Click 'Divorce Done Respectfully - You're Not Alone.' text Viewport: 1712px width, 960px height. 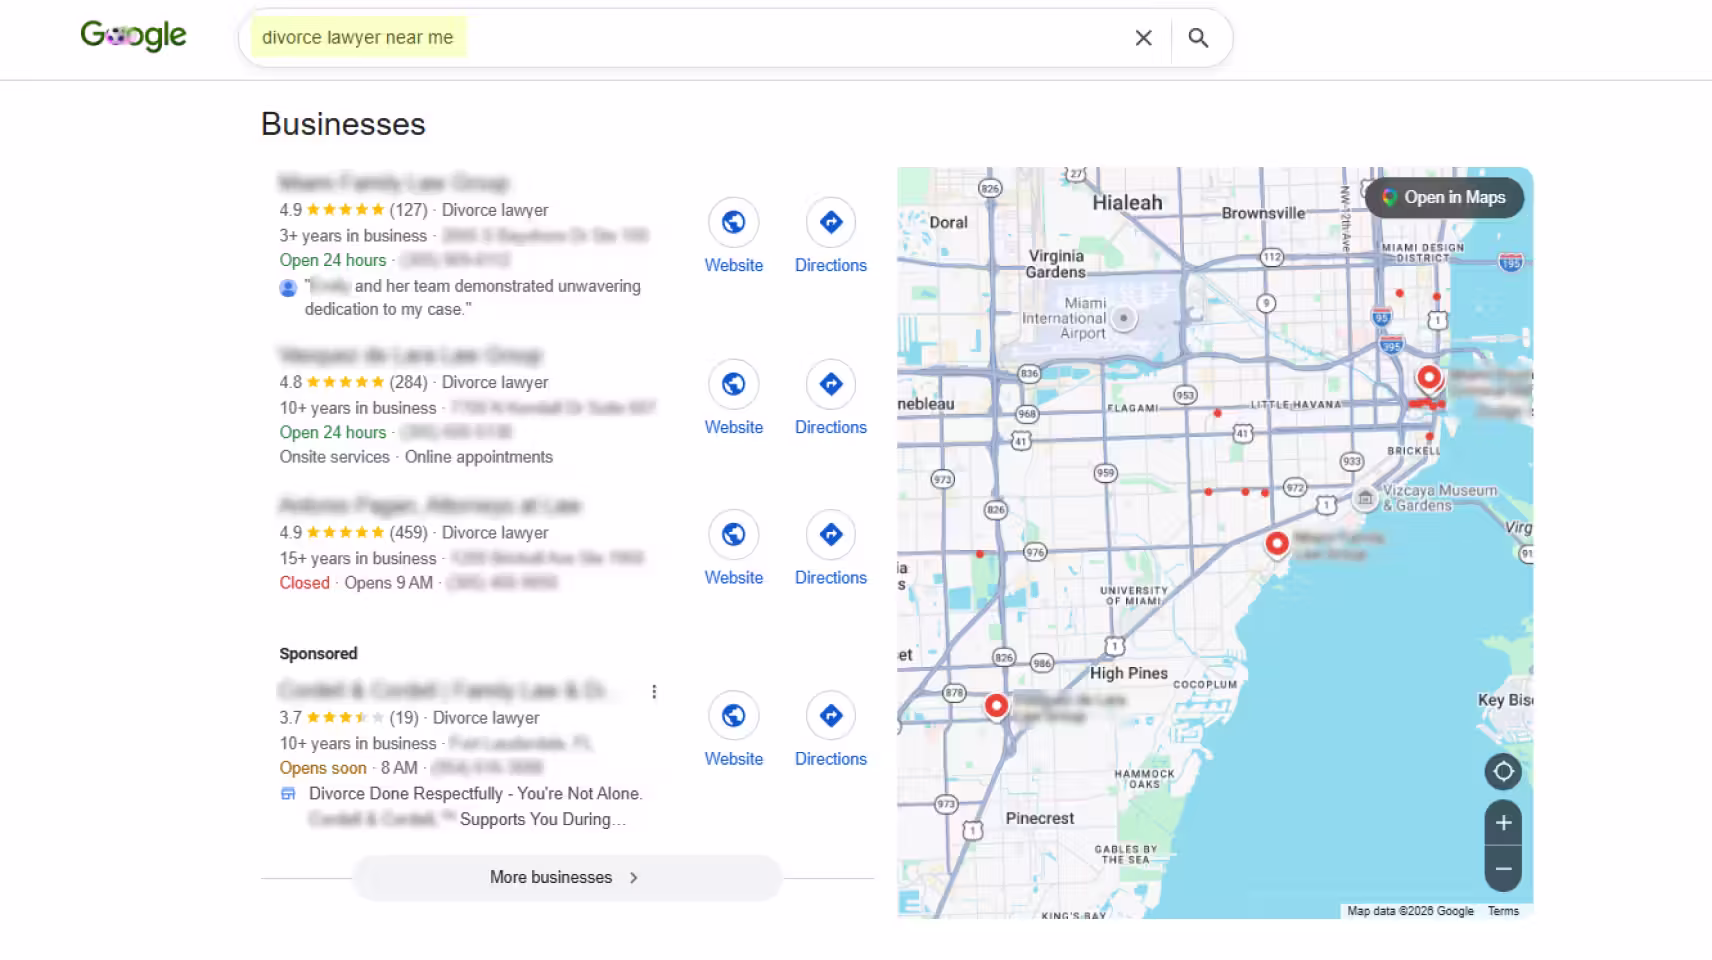tap(476, 793)
